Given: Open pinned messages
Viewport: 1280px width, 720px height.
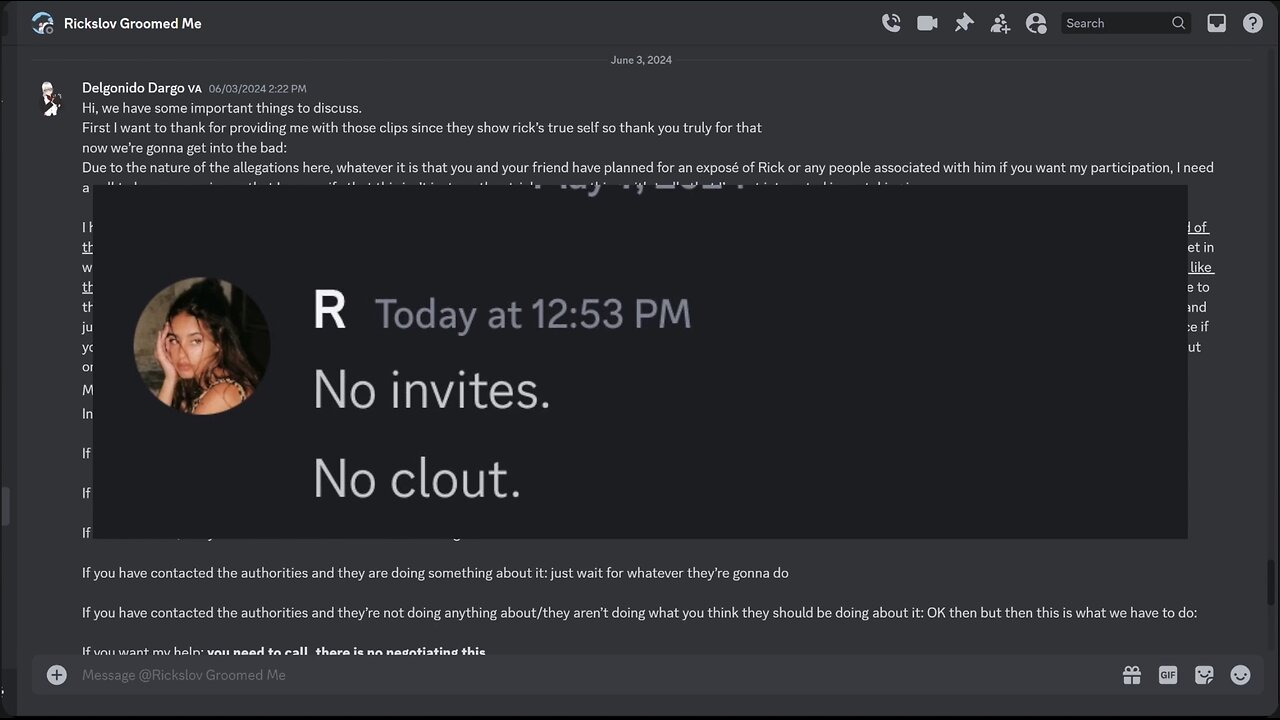Looking at the screenshot, I should pyautogui.click(x=964, y=23).
